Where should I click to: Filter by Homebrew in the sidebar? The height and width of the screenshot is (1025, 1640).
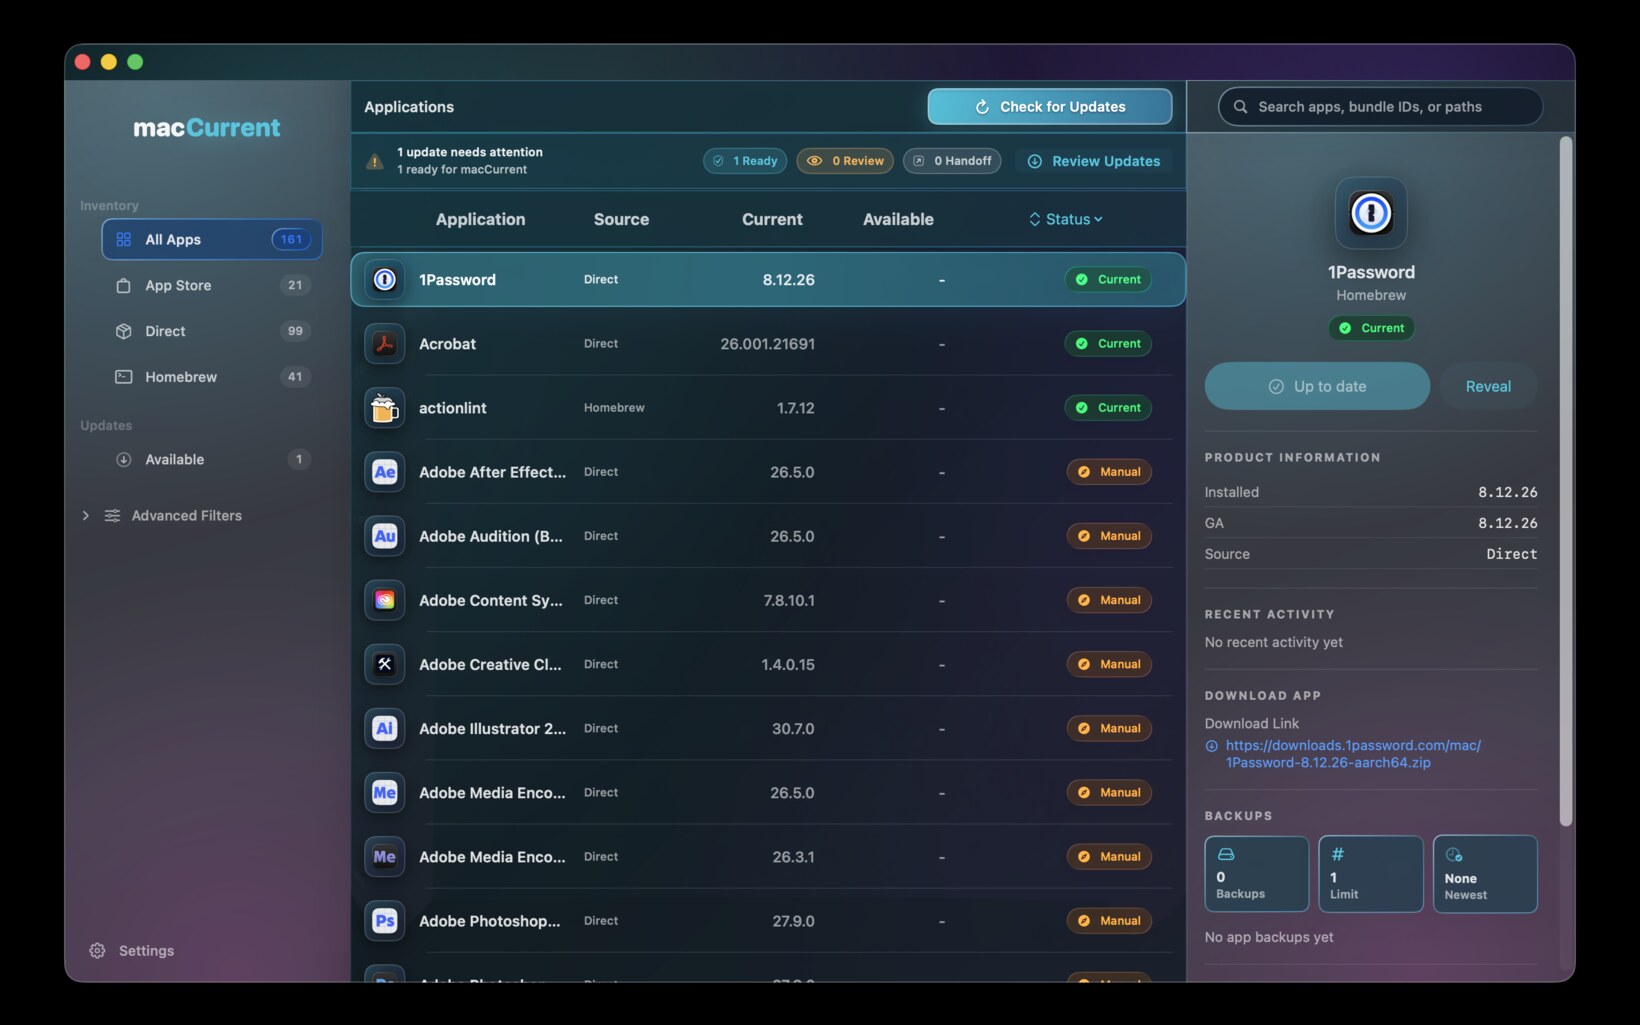click(x=212, y=377)
